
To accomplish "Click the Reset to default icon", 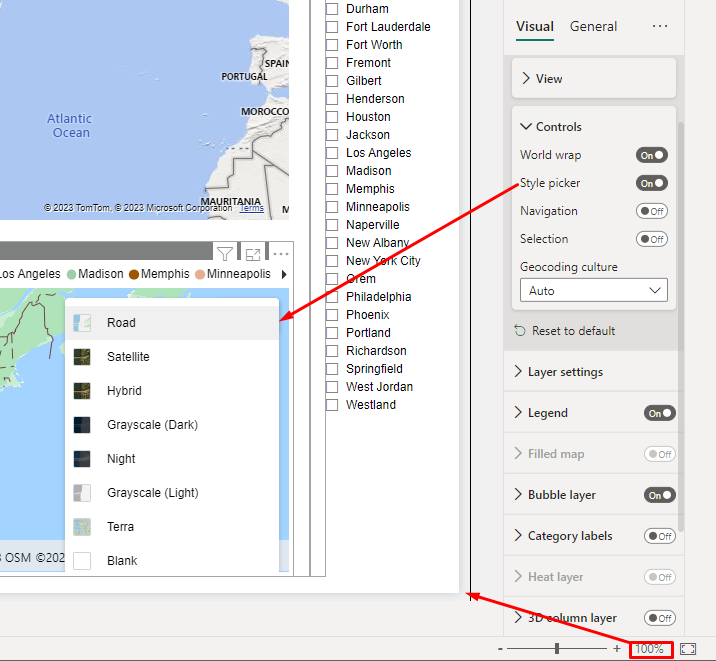I will click(x=520, y=330).
